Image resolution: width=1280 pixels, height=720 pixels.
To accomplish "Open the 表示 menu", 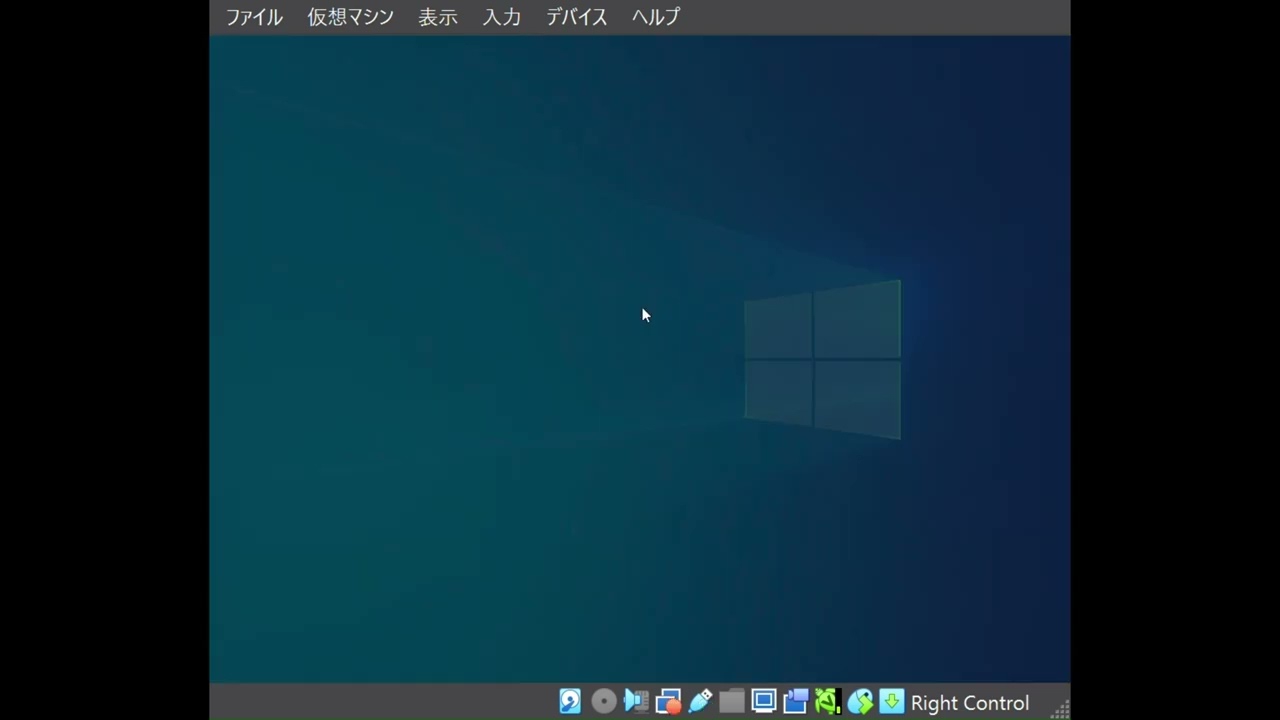I will 438,17.
